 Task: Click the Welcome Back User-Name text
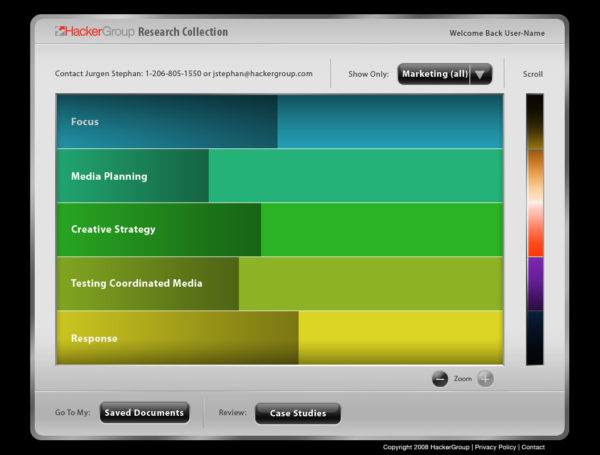tap(497, 33)
